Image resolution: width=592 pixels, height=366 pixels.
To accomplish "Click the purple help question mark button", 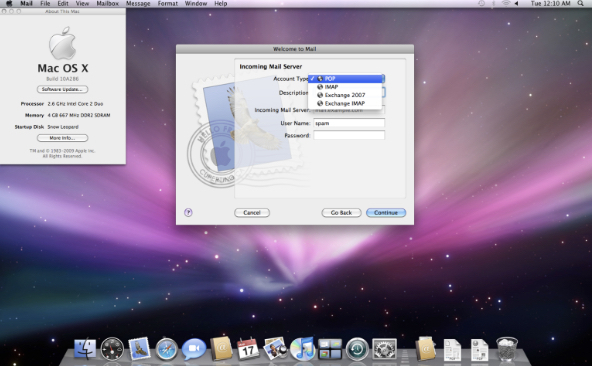I will coord(188,212).
